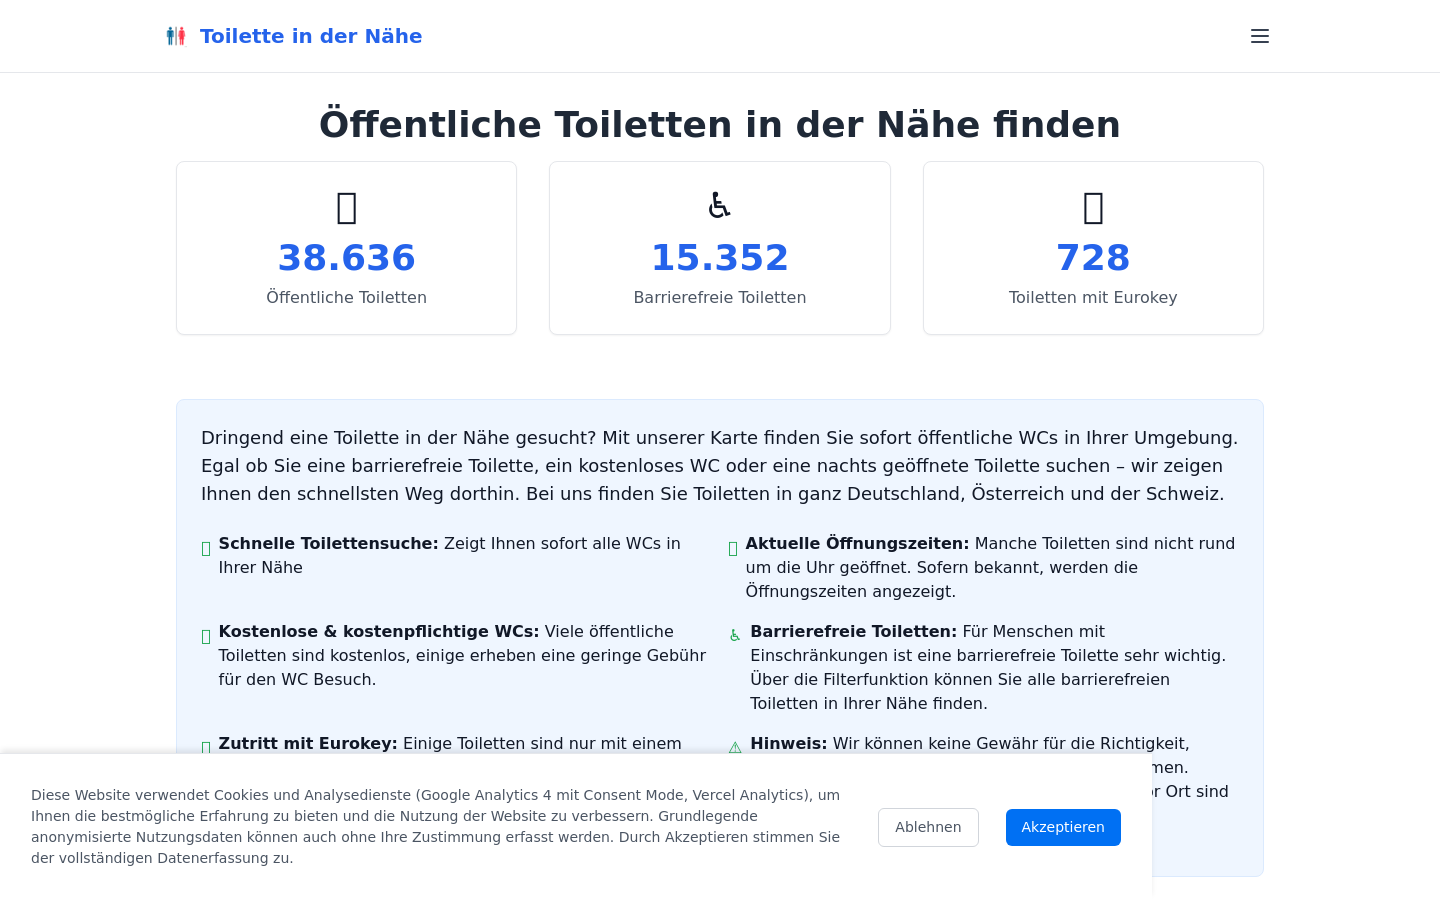The height and width of the screenshot is (900, 1440).
Task: Click the icon above 38.636 toilets count
Action: (347, 208)
